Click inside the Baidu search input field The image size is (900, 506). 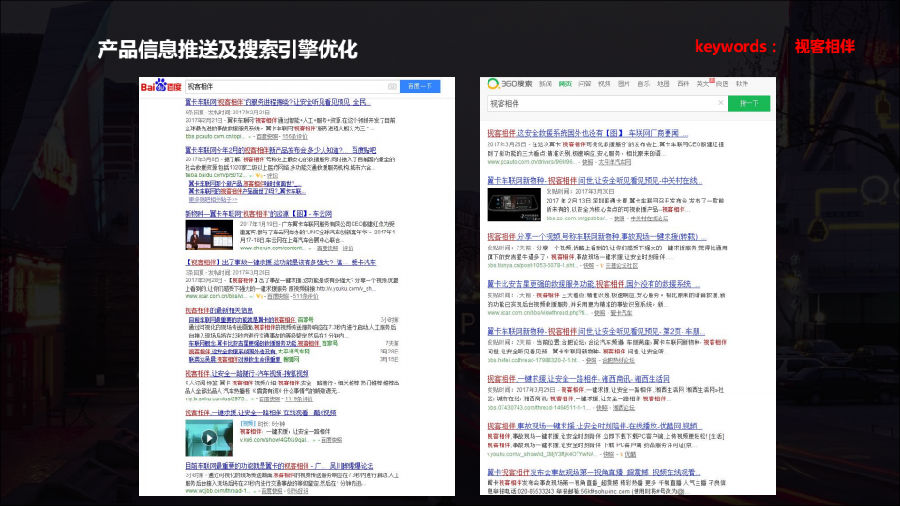(x=285, y=87)
